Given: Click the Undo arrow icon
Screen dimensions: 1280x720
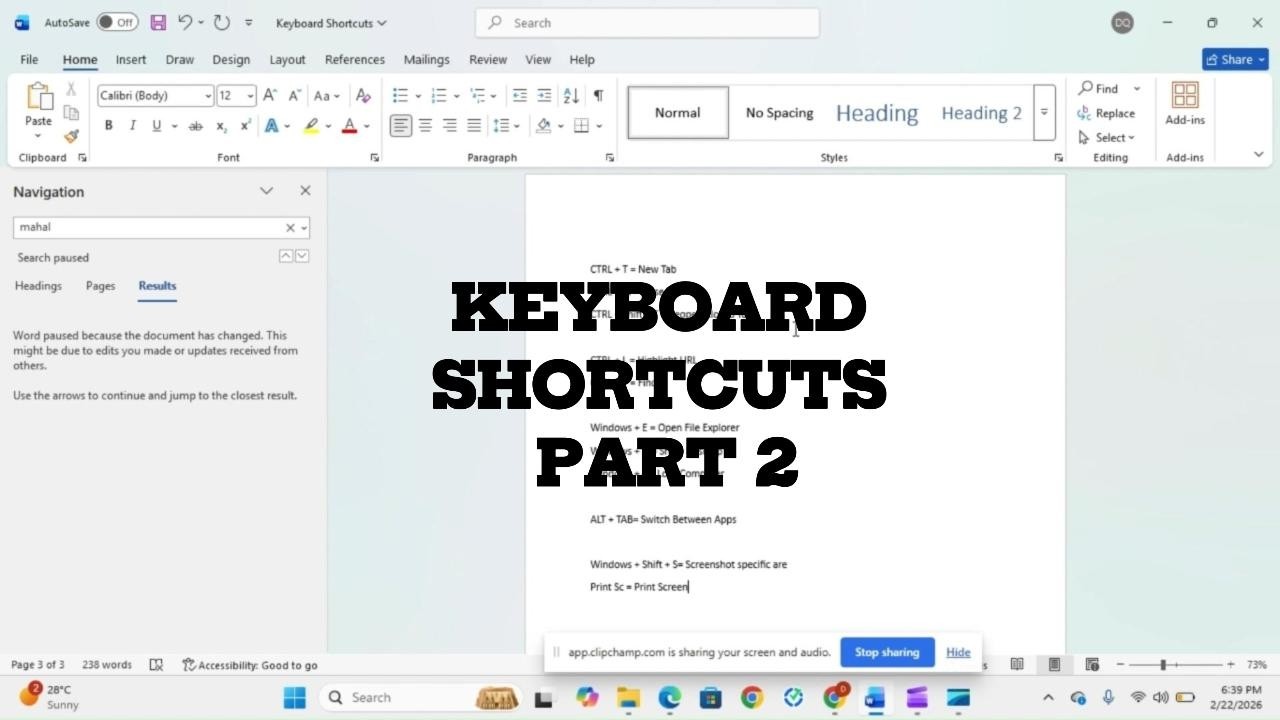Looking at the screenshot, I should [185, 22].
